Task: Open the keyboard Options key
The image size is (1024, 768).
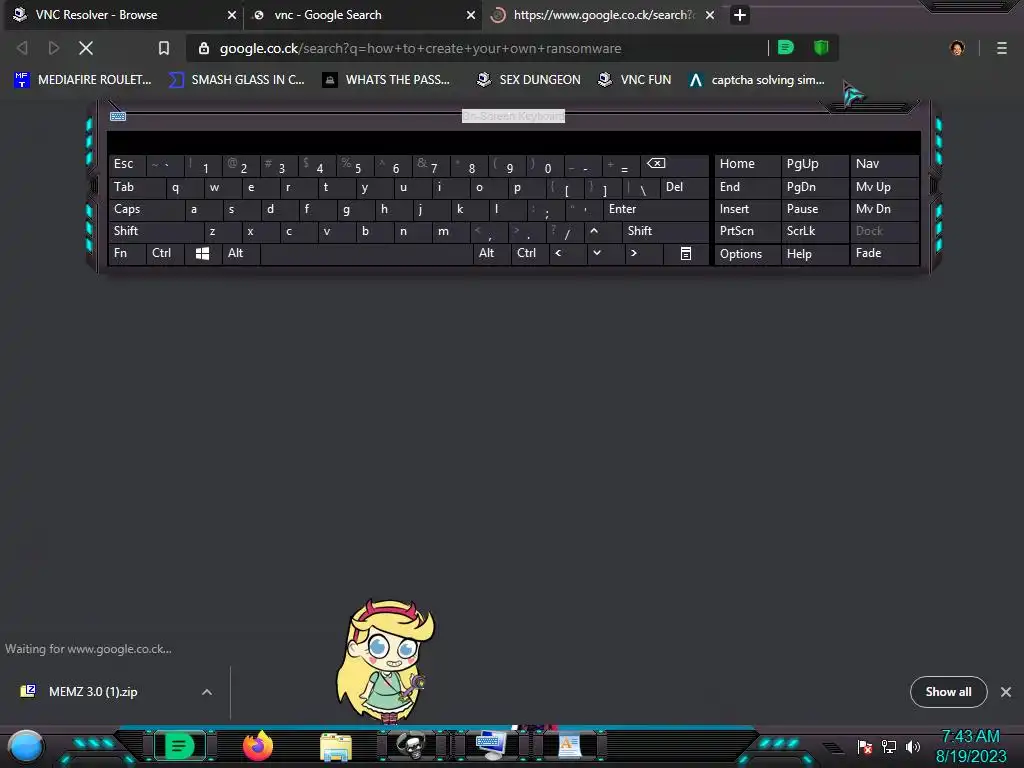Action: click(747, 253)
